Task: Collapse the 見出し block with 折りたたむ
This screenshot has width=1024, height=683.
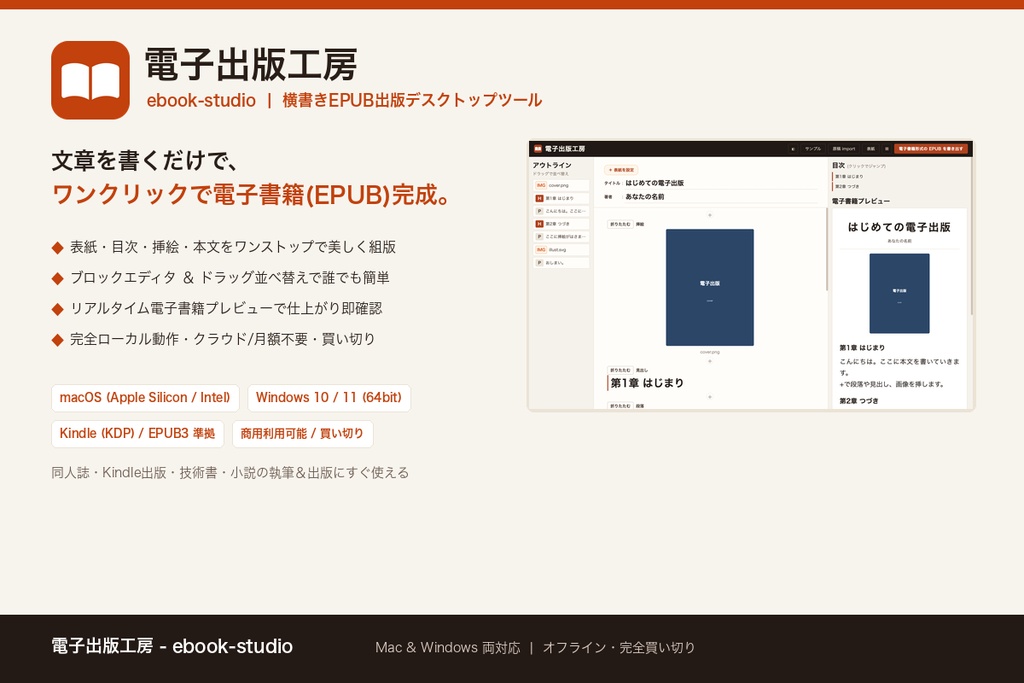Action: pyautogui.click(x=620, y=370)
